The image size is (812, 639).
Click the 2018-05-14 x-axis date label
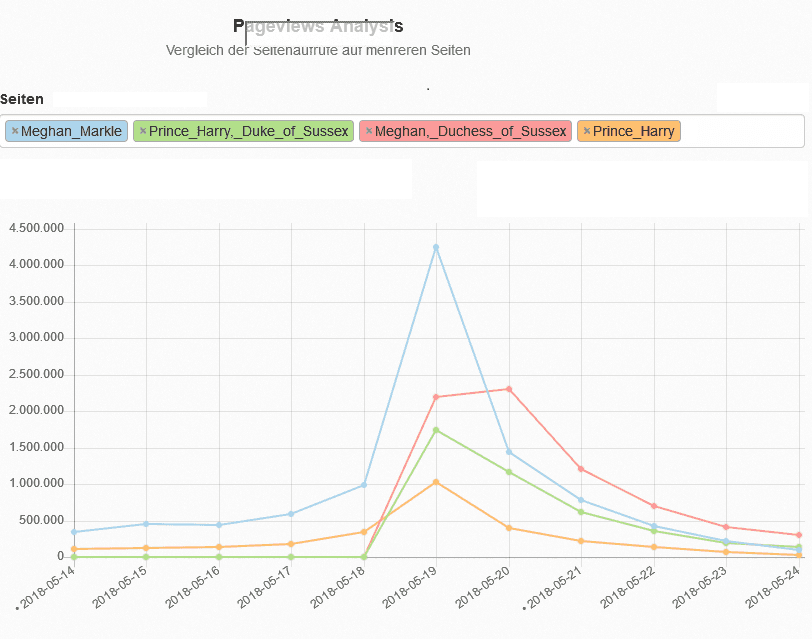[x=48, y=587]
